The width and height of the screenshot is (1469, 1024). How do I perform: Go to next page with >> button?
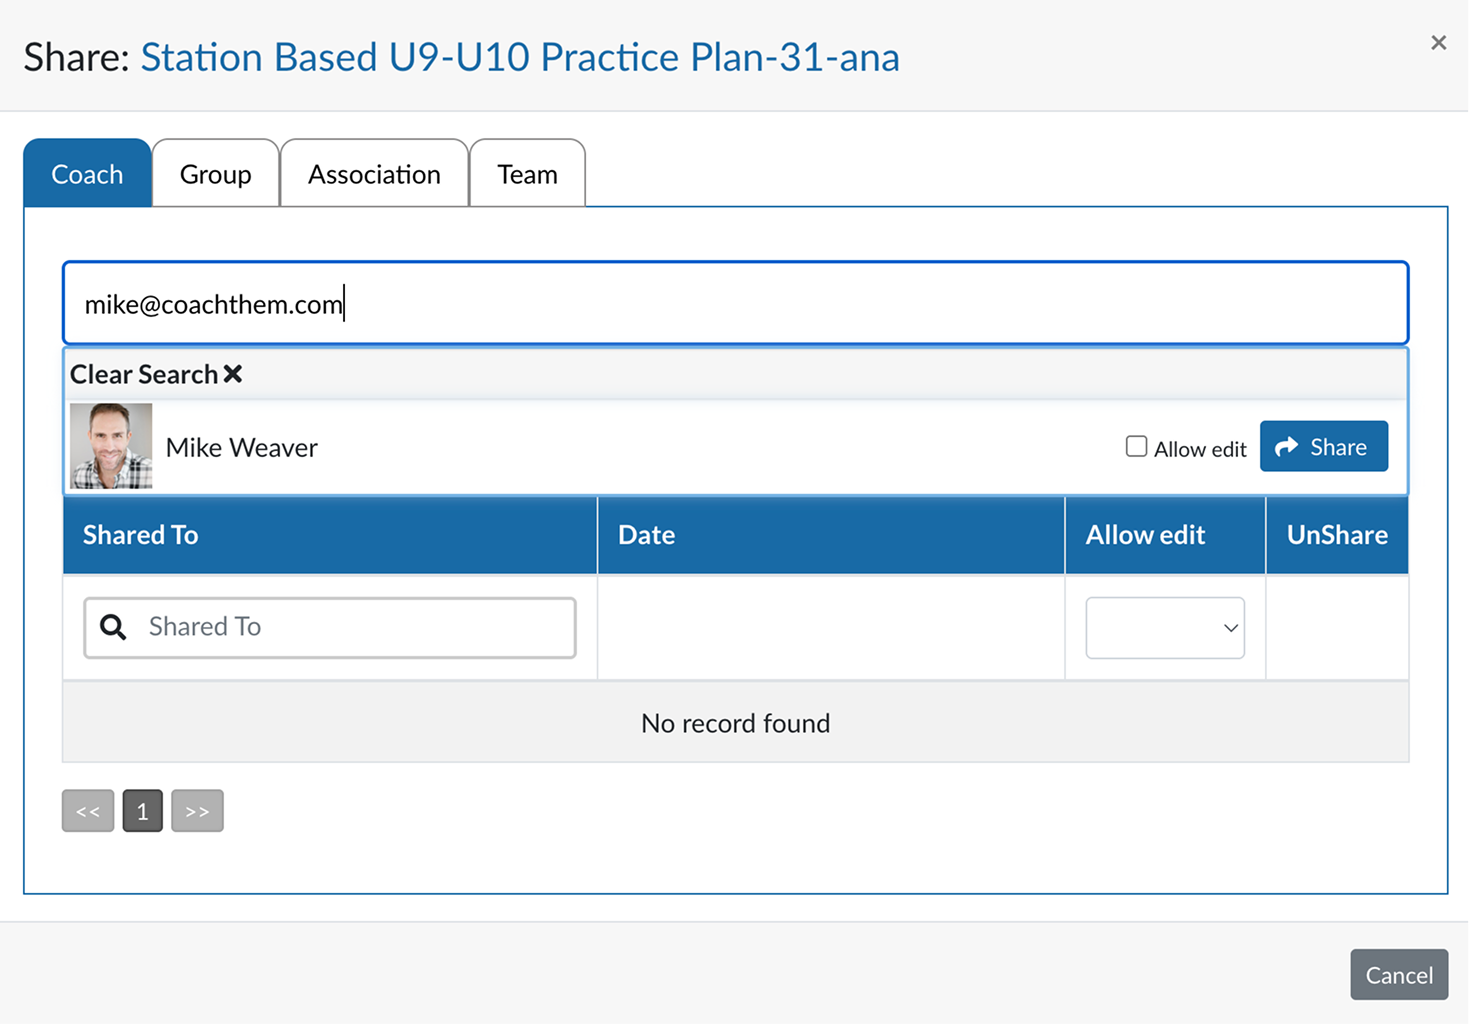(x=197, y=811)
